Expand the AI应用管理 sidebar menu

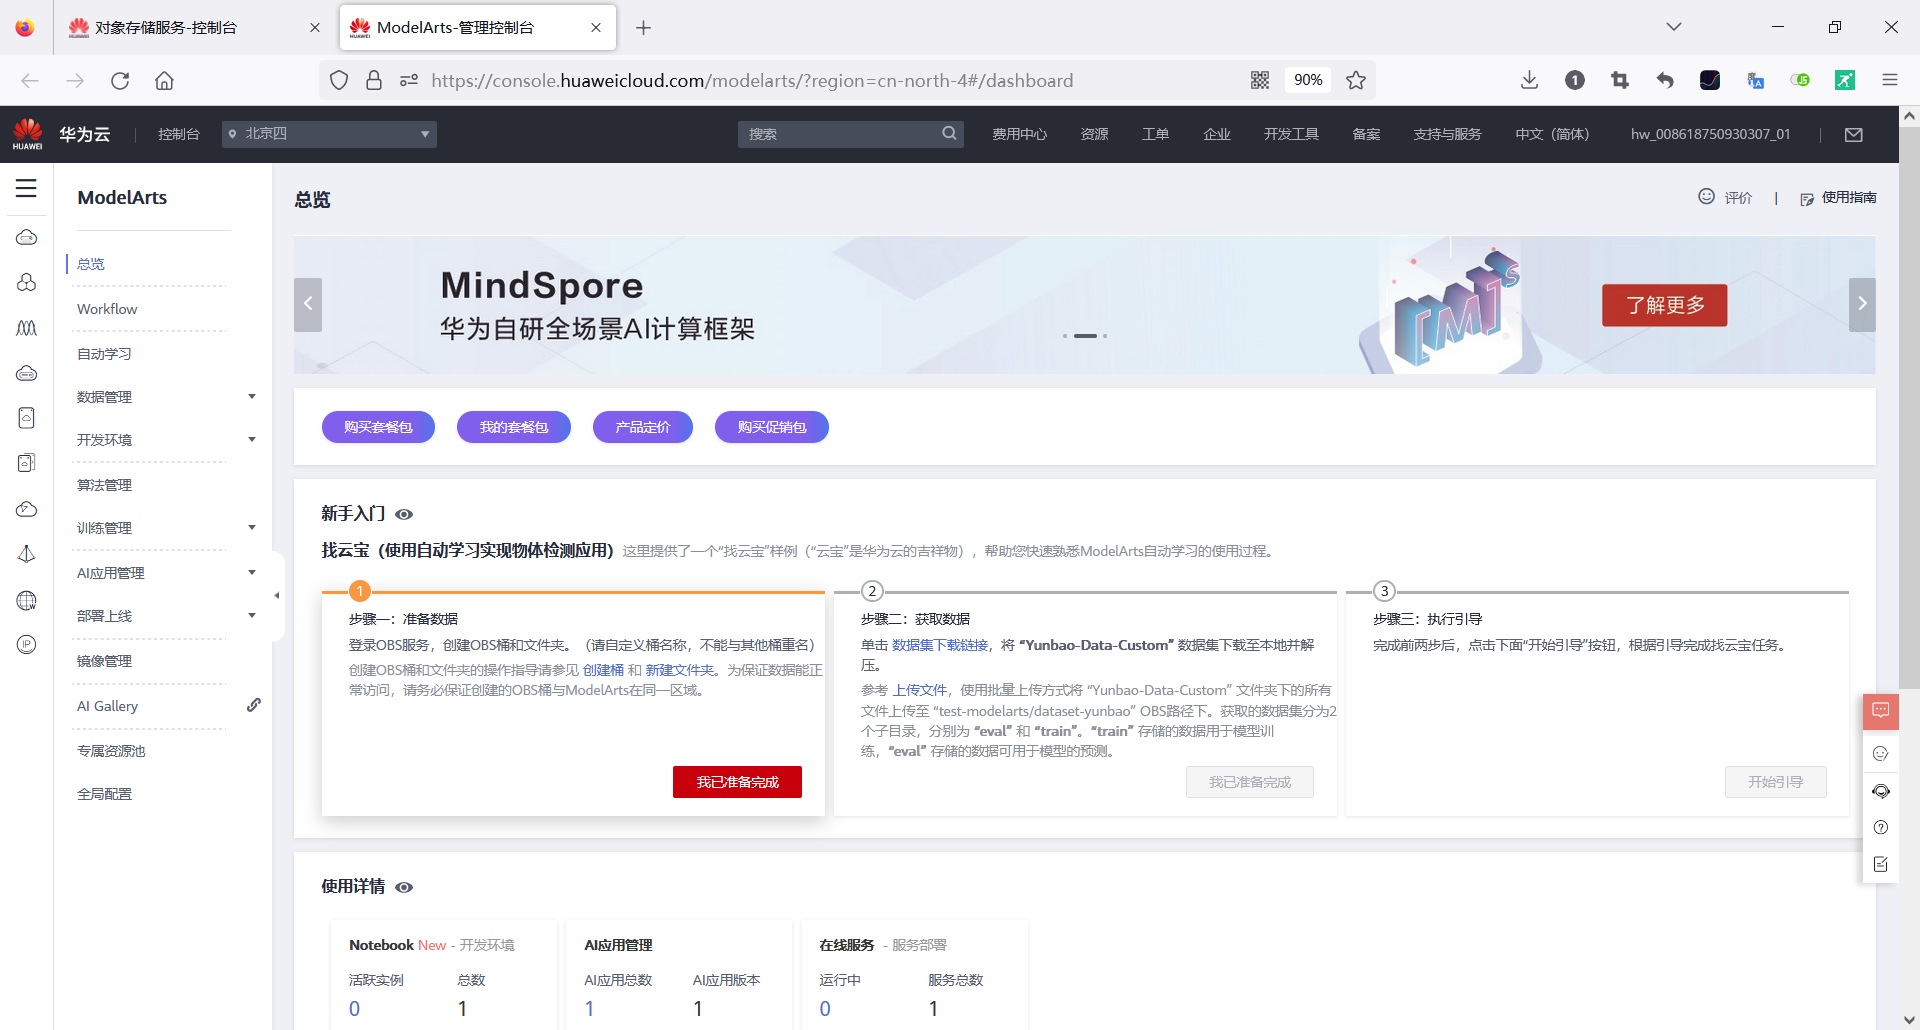[x=252, y=573]
